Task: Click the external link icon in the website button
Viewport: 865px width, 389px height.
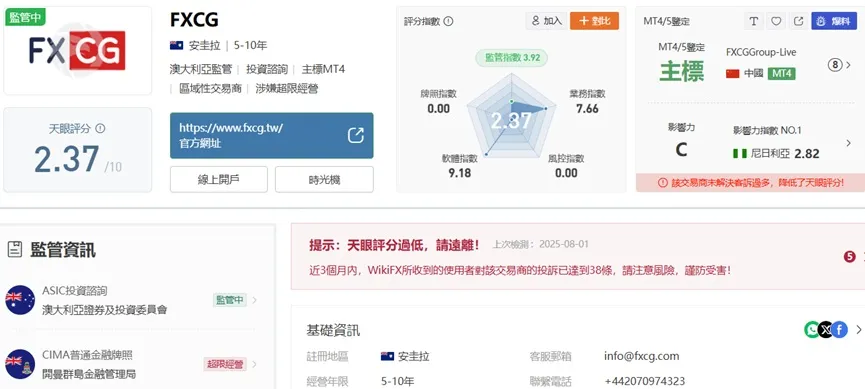Action: click(x=356, y=136)
